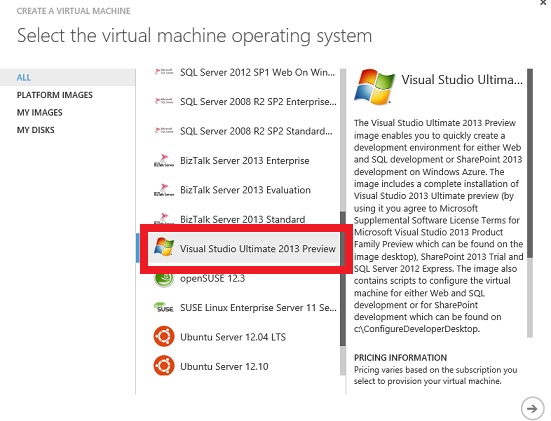This screenshot has height=421, width=551.
Task: Close the Create a Virtual Machine dialog
Action: 543,3
